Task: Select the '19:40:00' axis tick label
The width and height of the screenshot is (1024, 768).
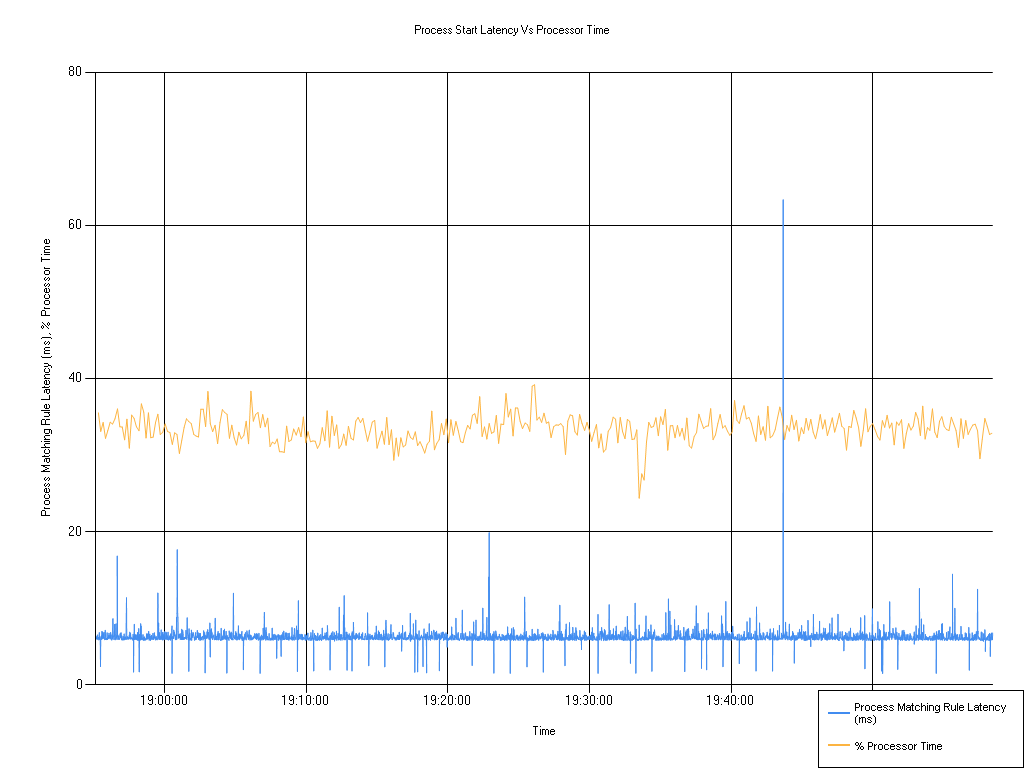Action: (x=731, y=702)
